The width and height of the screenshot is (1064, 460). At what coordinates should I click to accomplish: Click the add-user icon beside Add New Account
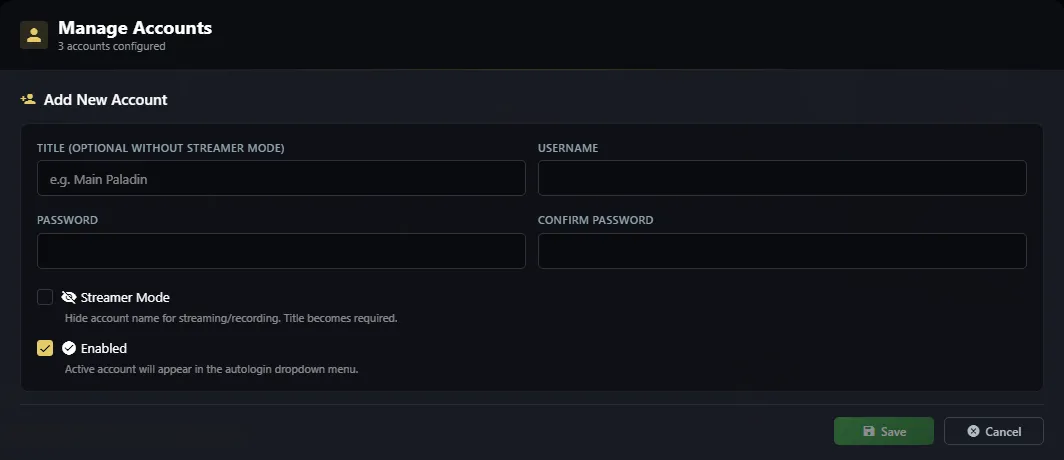click(x=28, y=100)
